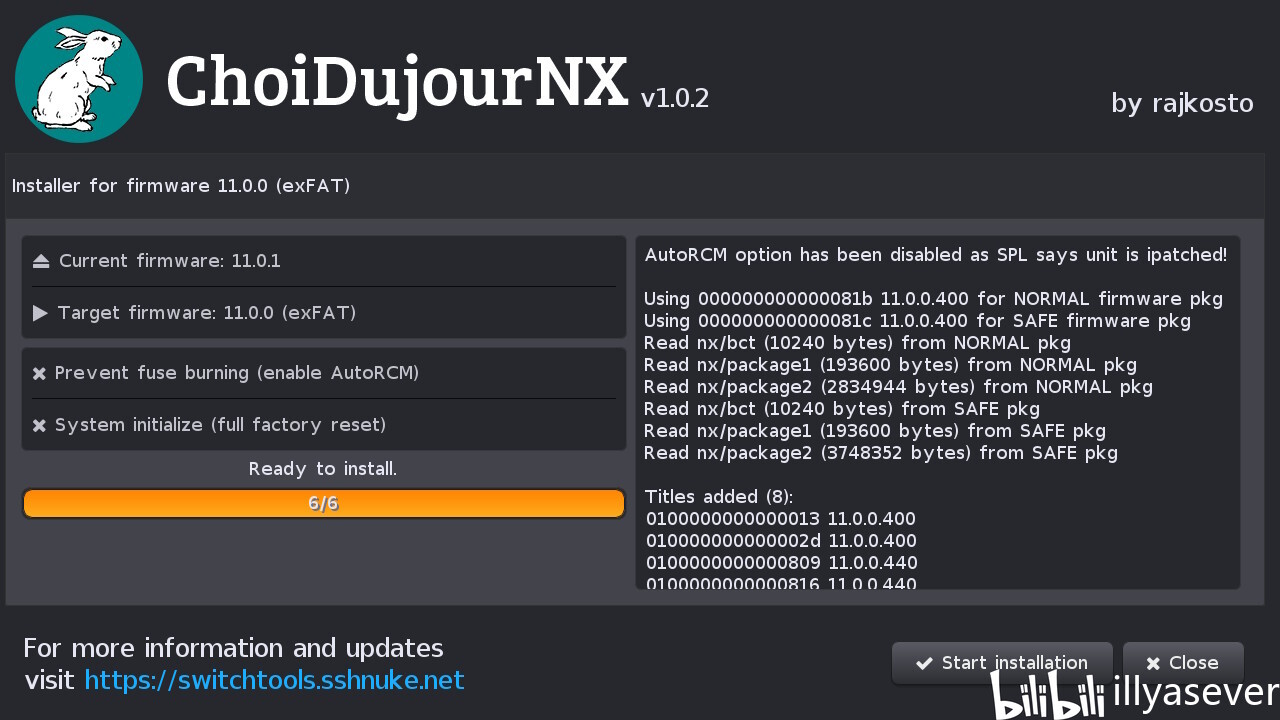Viewport: 1280px width, 720px height.
Task: Click the play arrow beside Target firmware
Action: [x=41, y=314]
